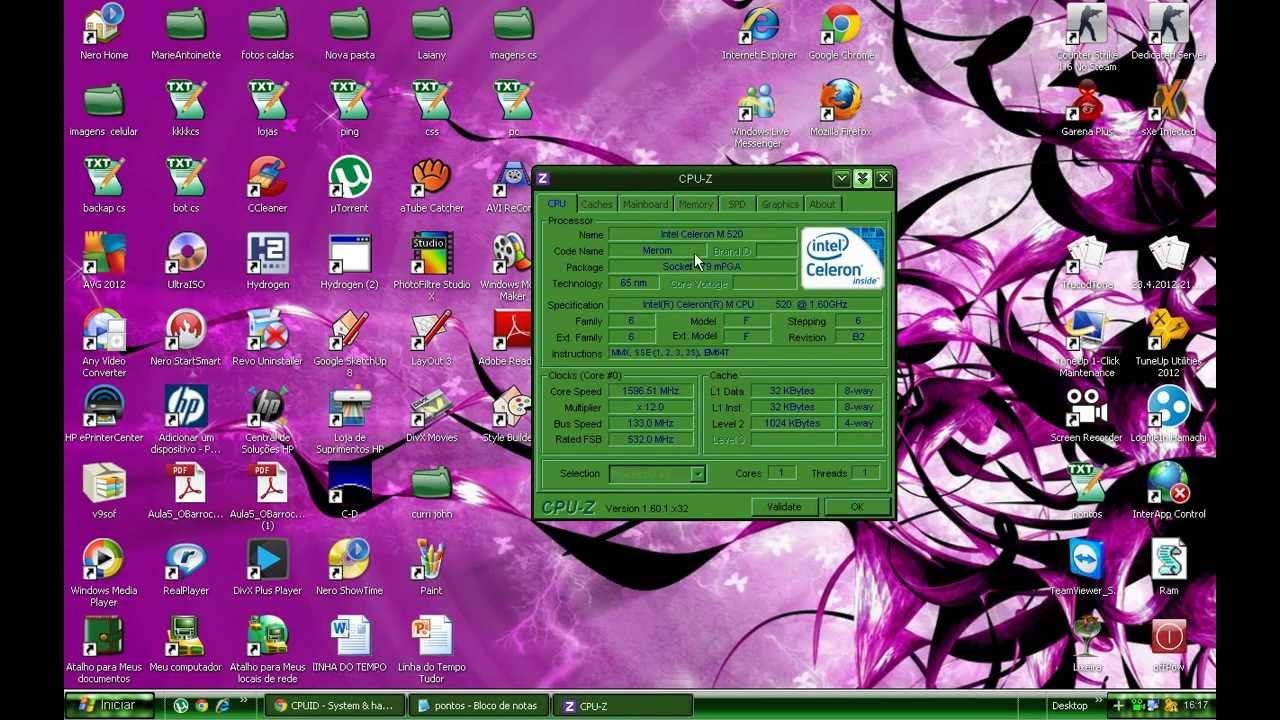Launch Windows Media Player shortcut

[104, 573]
